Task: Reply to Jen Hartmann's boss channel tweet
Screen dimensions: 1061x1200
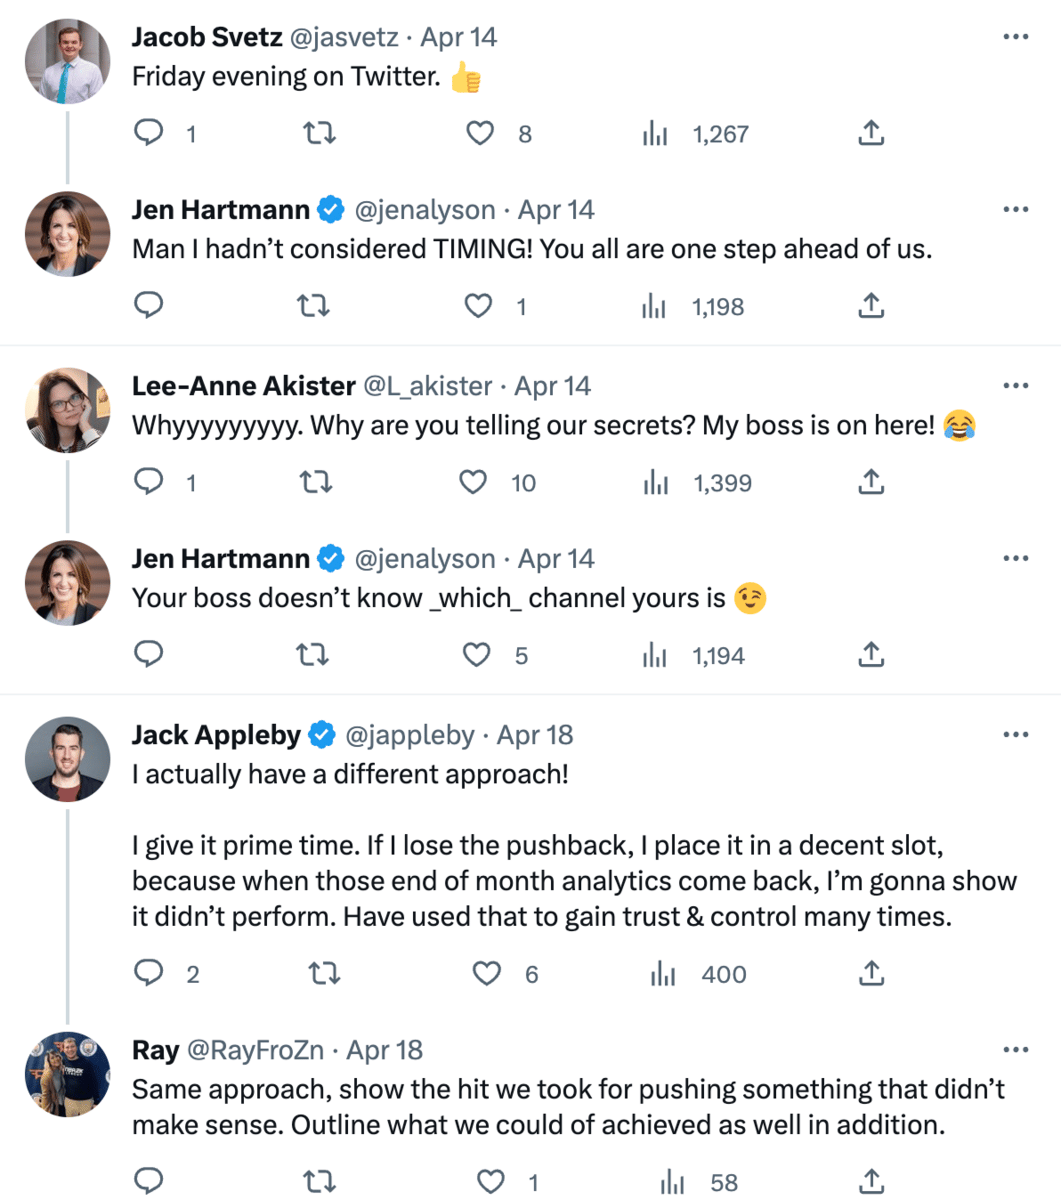Action: 149,655
